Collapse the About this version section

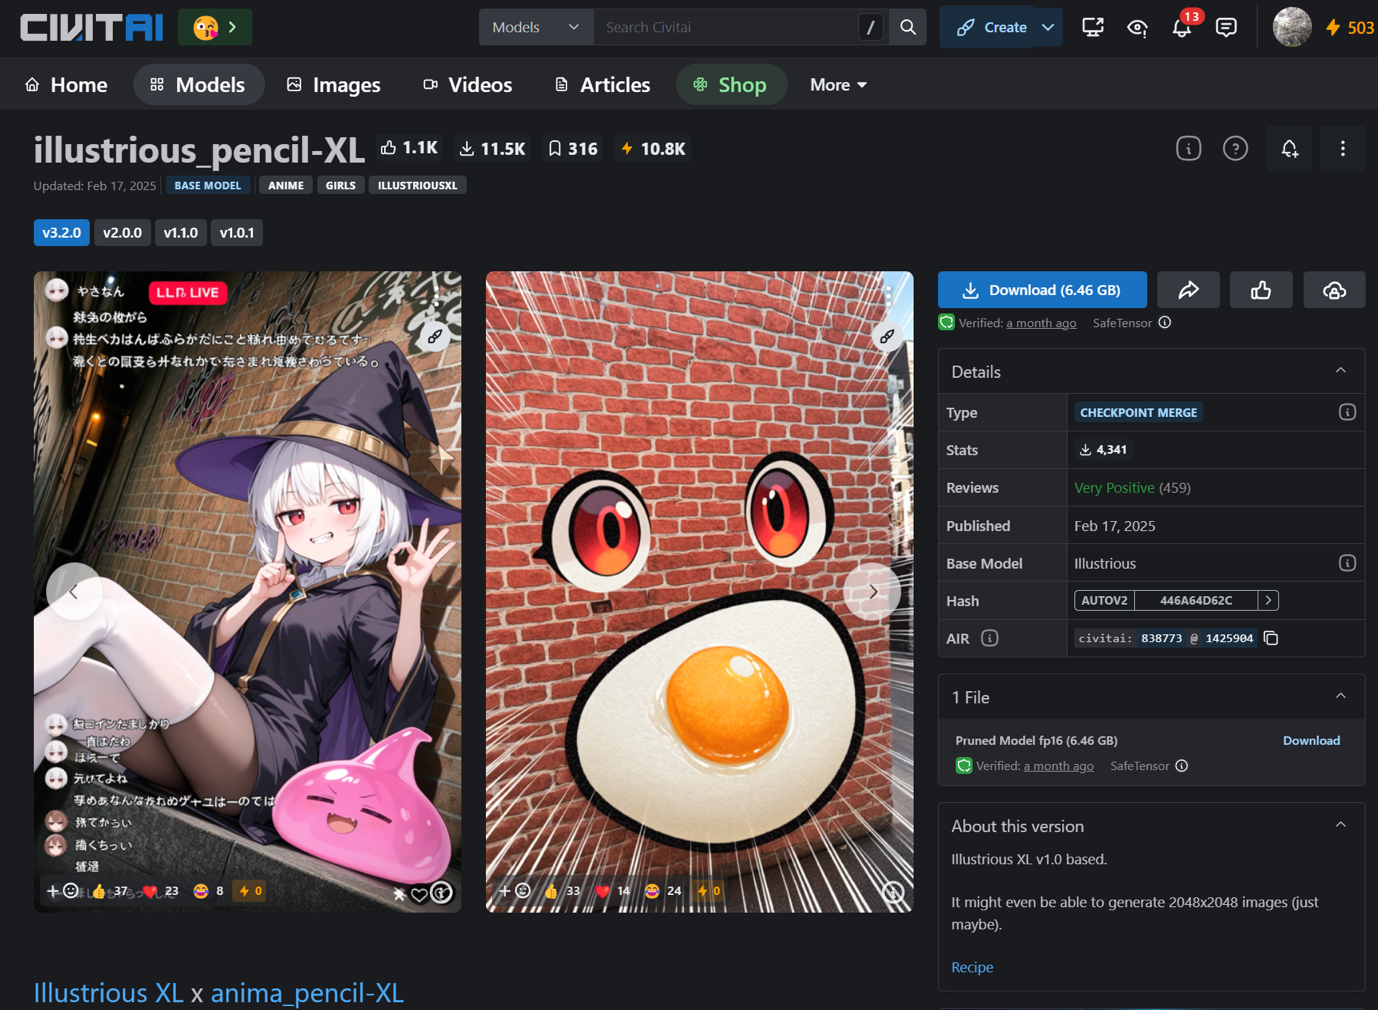[x=1341, y=826]
